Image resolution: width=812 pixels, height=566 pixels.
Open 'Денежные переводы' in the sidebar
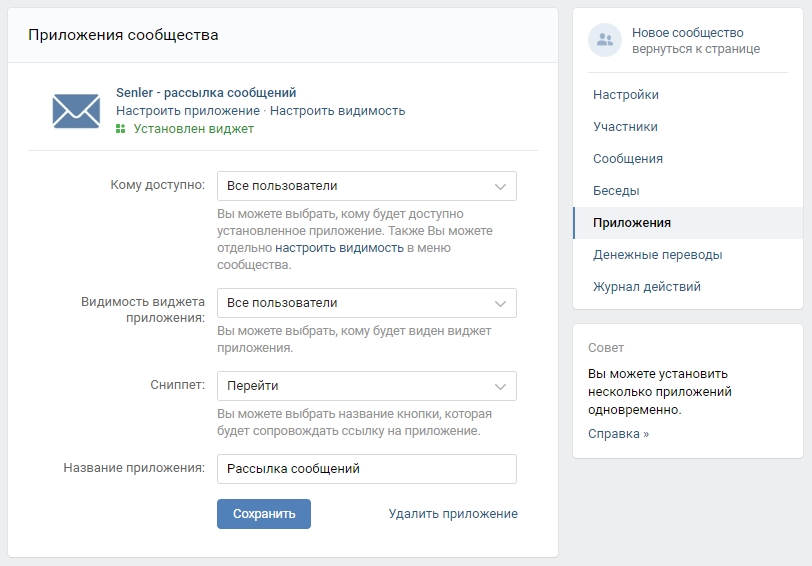(x=657, y=255)
